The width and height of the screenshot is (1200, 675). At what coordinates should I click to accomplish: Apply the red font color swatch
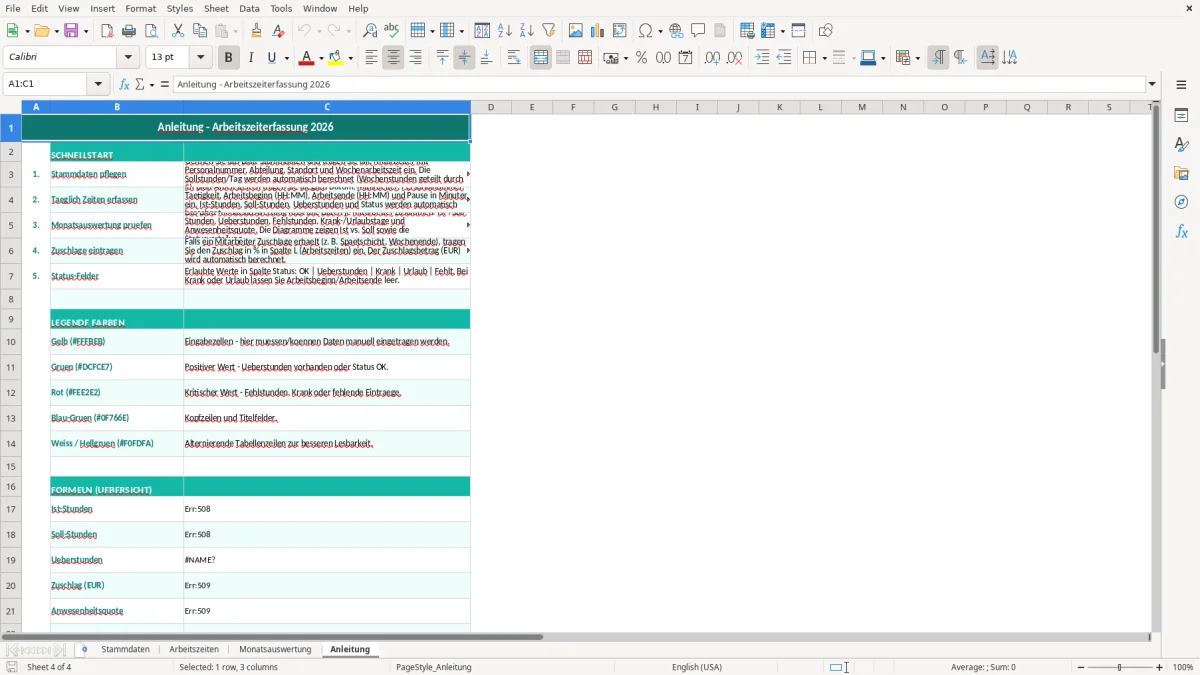click(306, 58)
